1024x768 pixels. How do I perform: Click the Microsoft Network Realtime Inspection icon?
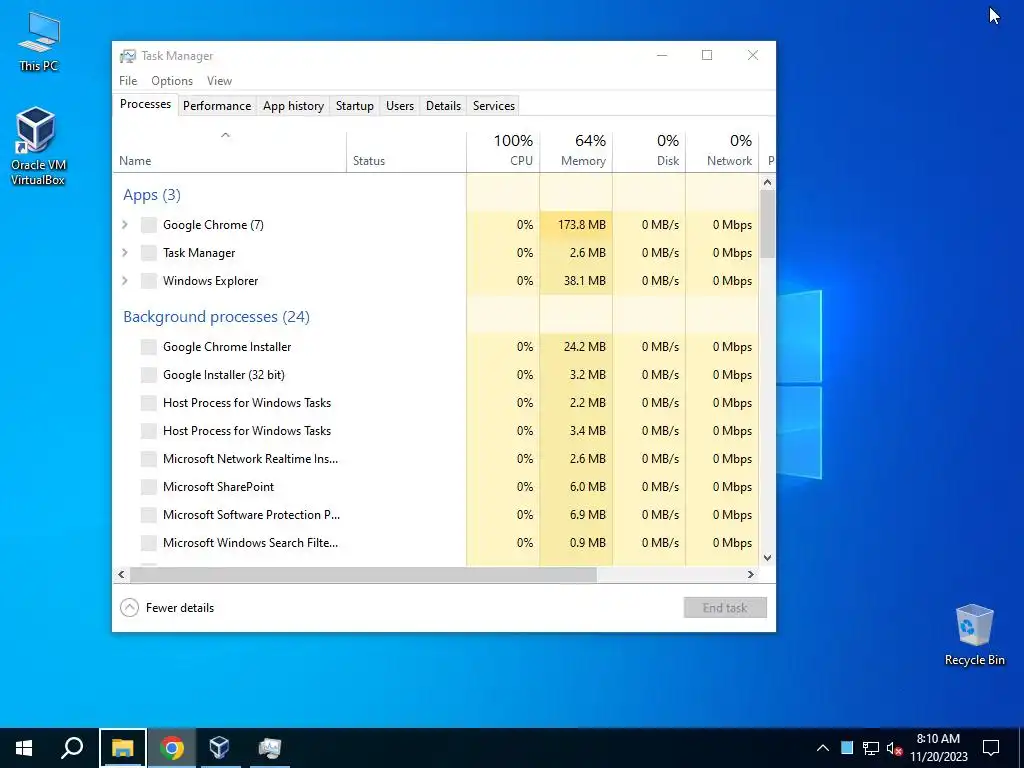149,458
